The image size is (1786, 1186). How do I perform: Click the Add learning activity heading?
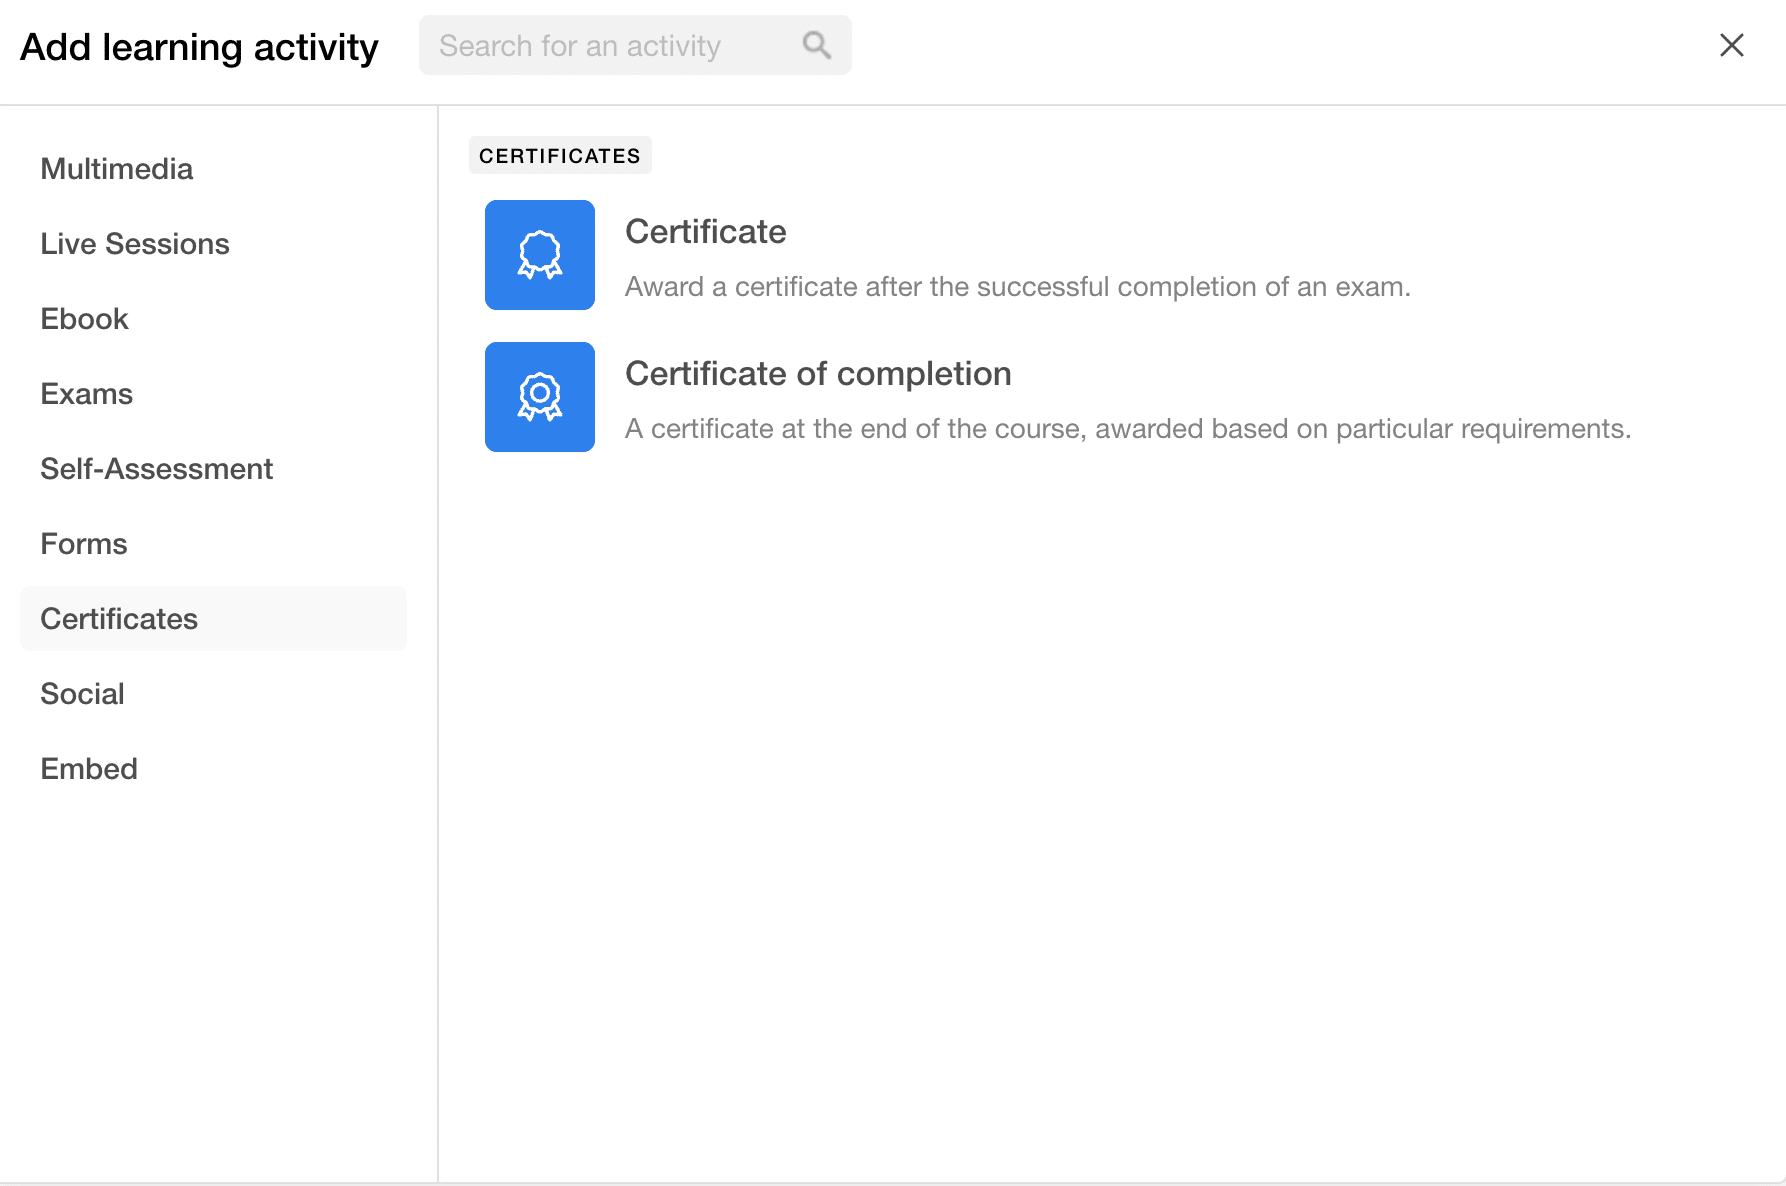click(199, 46)
